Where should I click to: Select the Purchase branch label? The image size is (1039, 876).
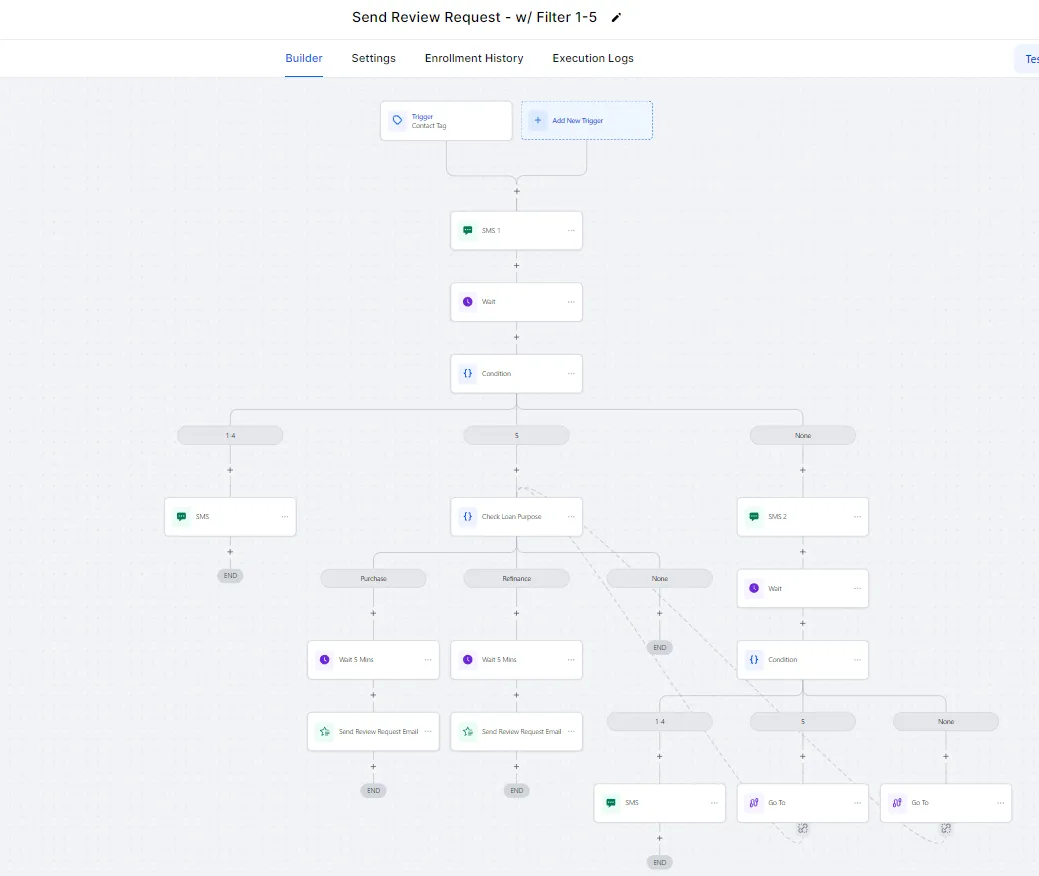[373, 579]
